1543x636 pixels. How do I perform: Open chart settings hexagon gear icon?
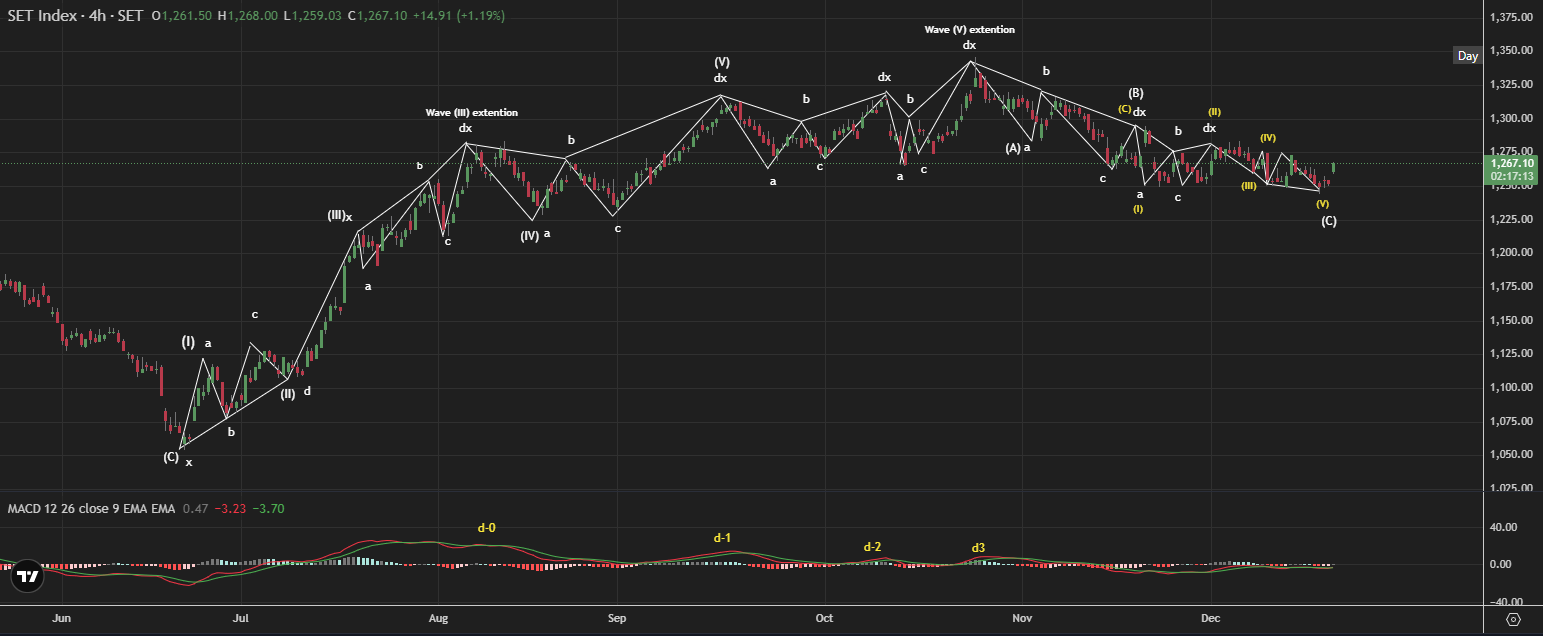click(1512, 619)
